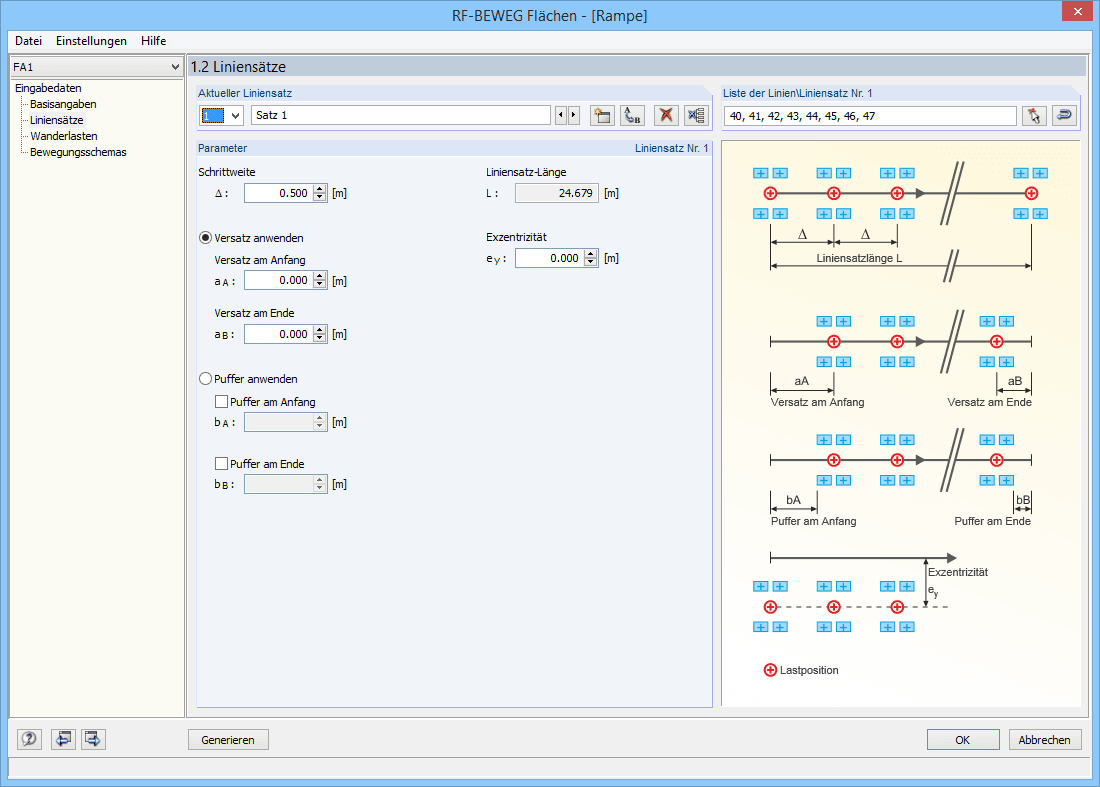Enable Puffer am Ende checkbox
The image size is (1100, 787).
(221, 464)
